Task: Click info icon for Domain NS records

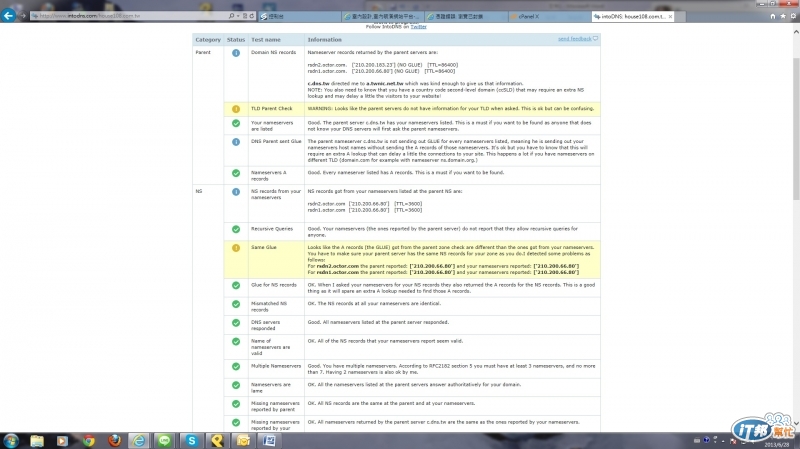Action: (236, 53)
